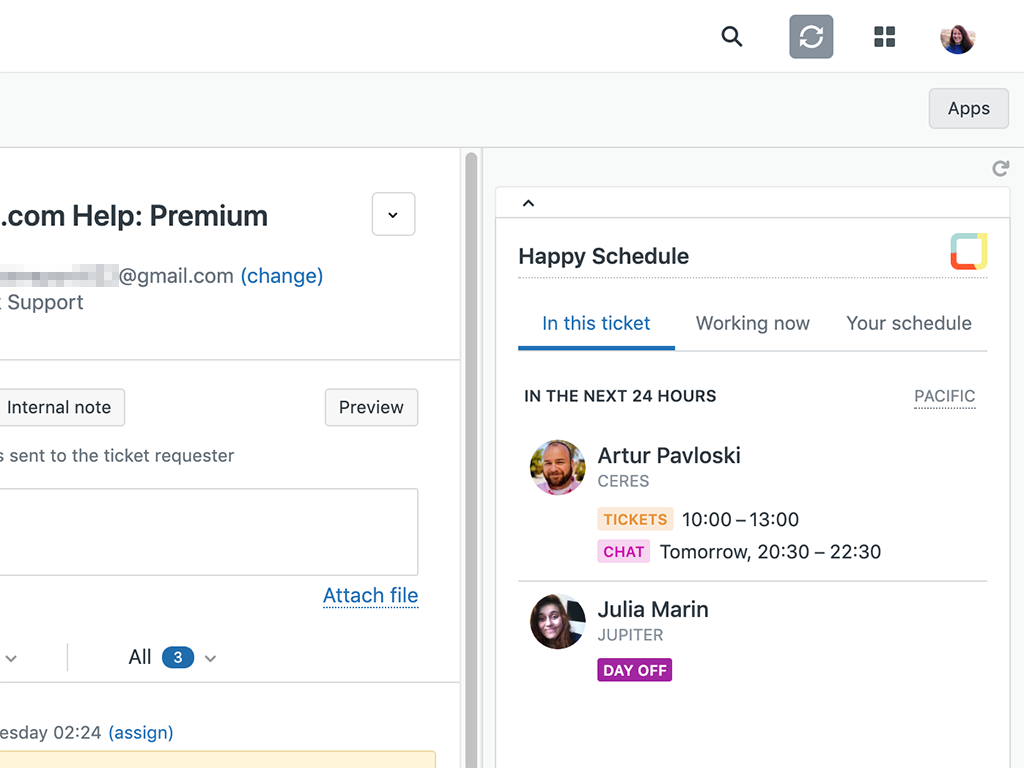Image resolution: width=1024 pixels, height=768 pixels.
Task: Click the (change) requester link
Action: pyautogui.click(x=282, y=276)
